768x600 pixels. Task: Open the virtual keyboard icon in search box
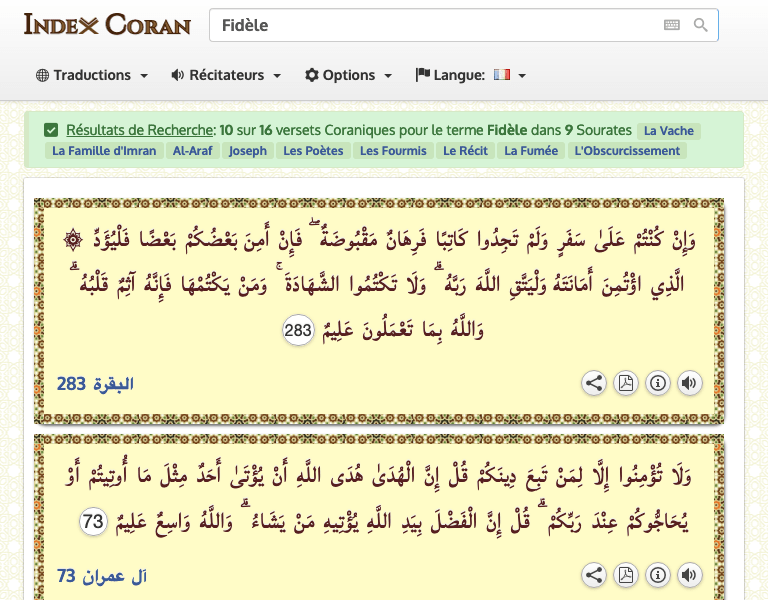[672, 25]
